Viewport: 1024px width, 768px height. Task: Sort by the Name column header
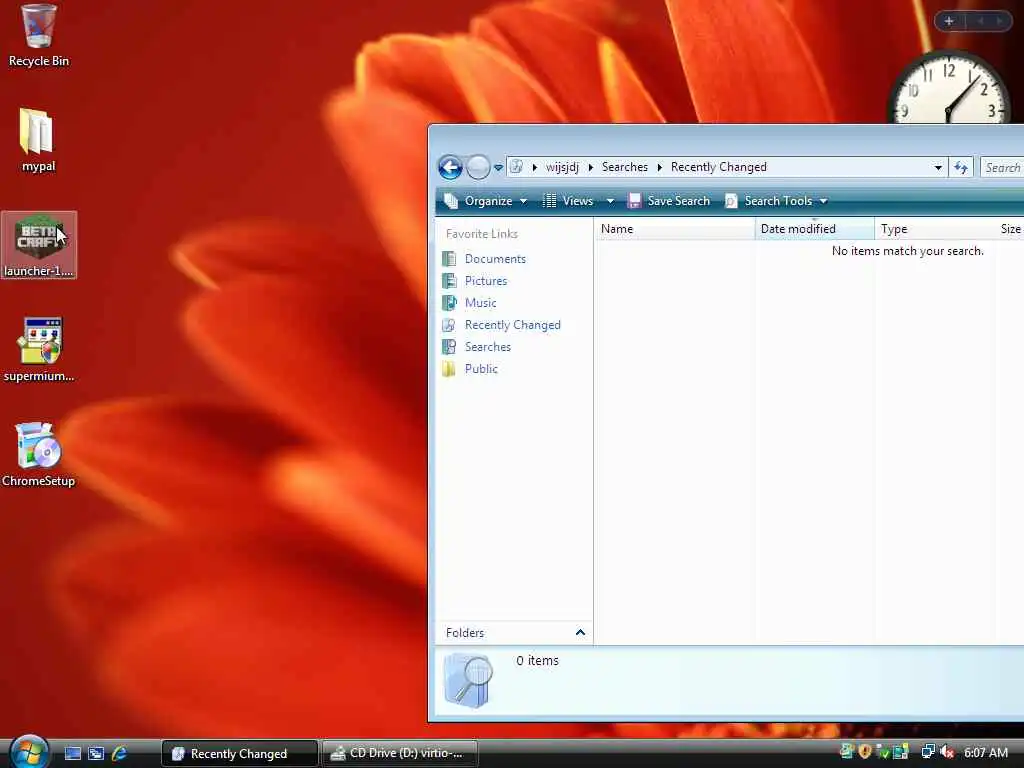[x=675, y=229]
